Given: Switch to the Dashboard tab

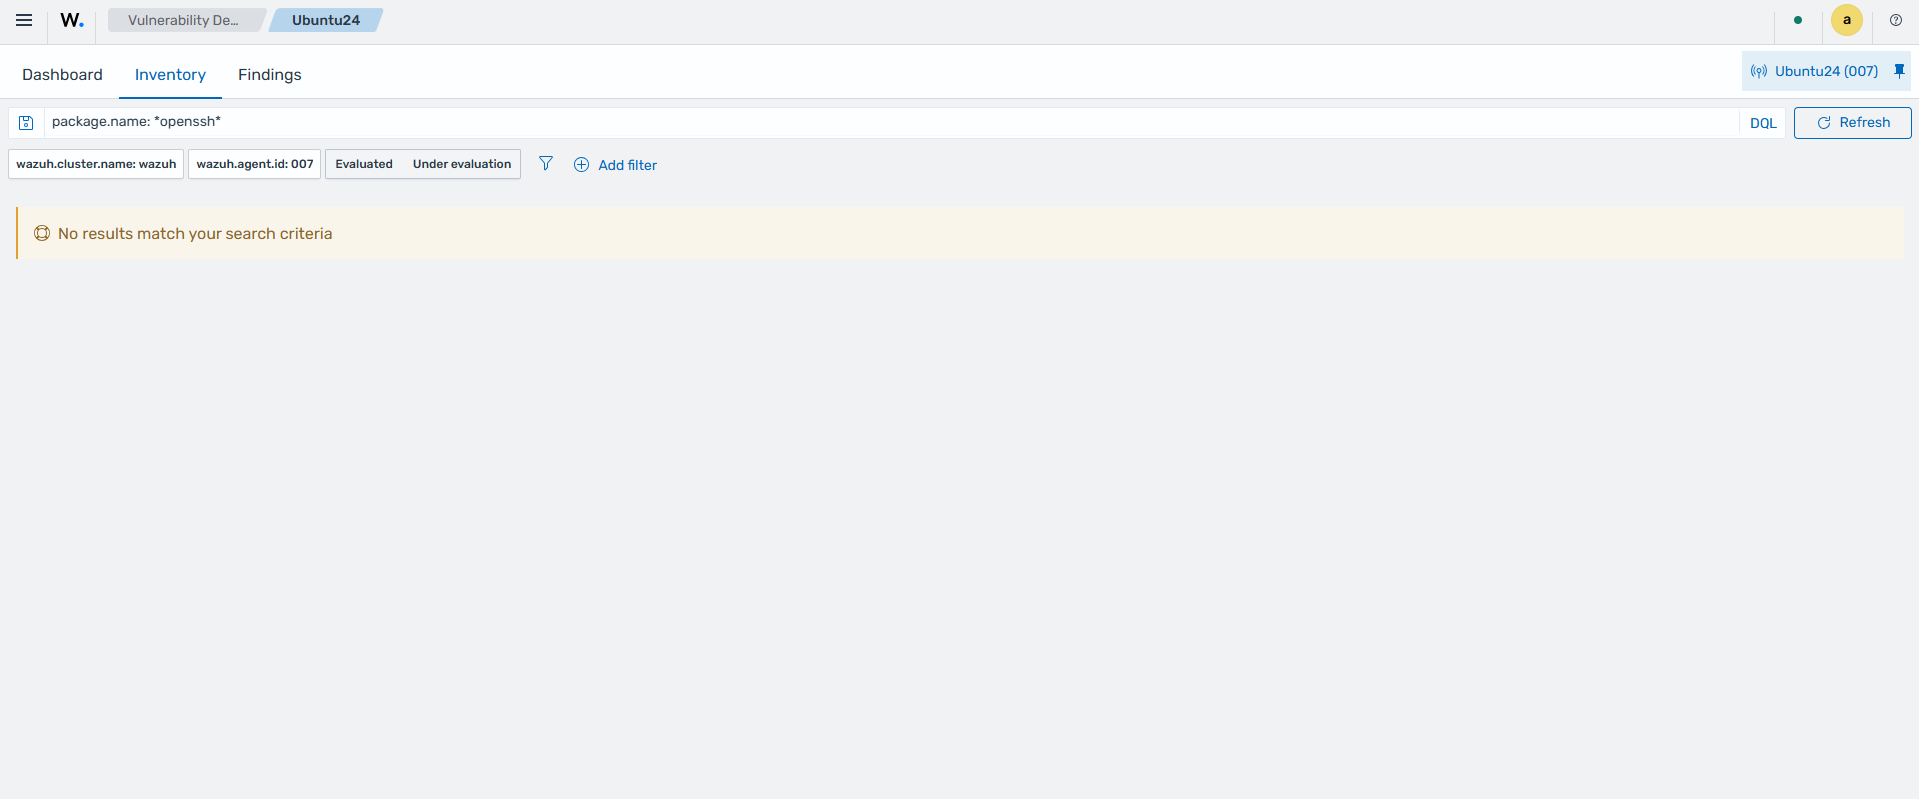Looking at the screenshot, I should click(x=62, y=75).
